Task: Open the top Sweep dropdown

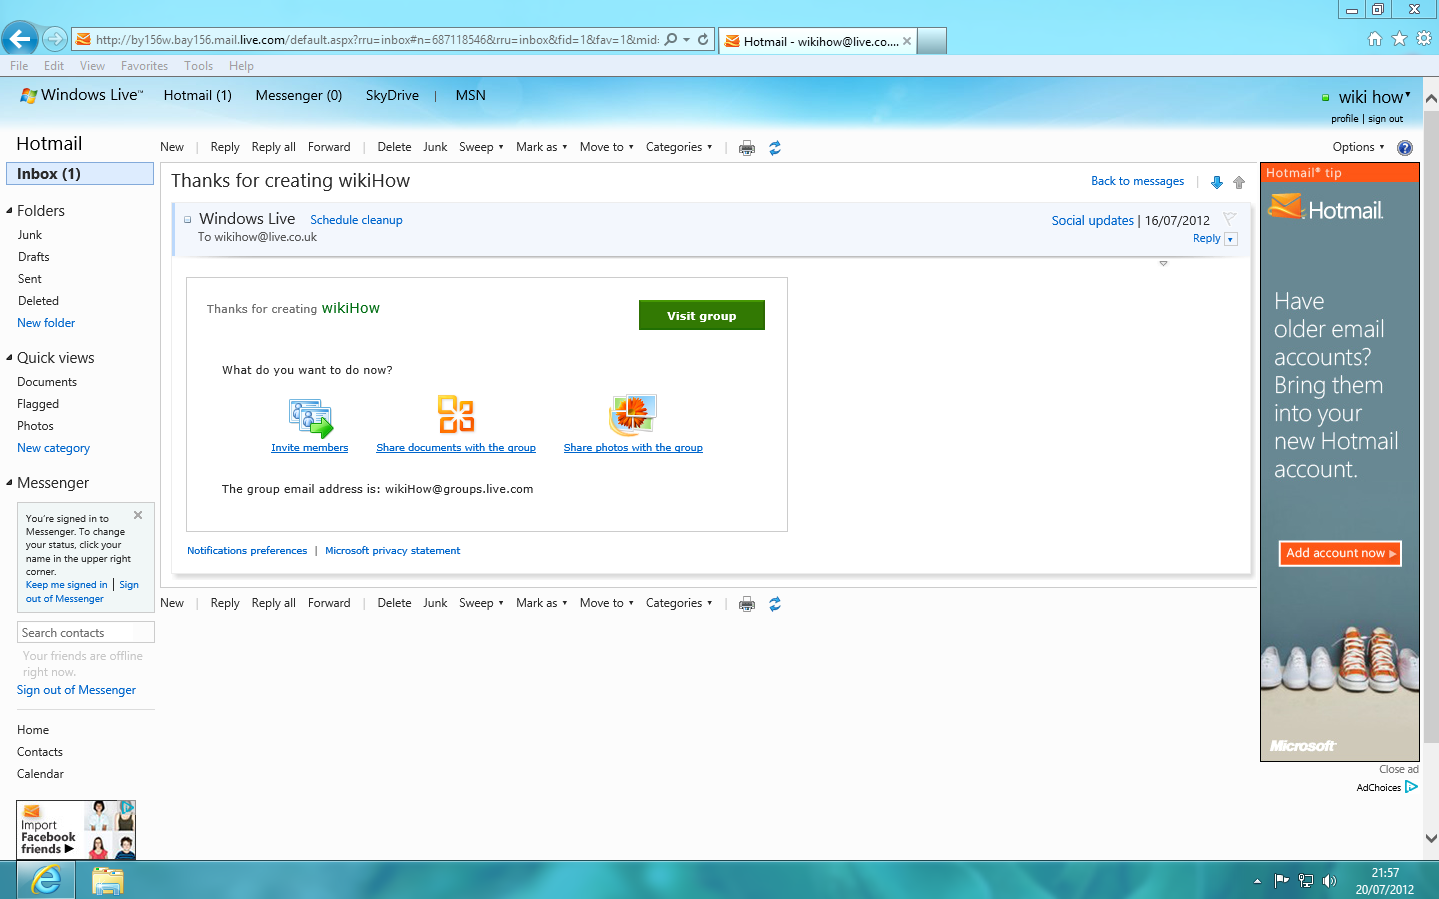Action: pos(481,147)
